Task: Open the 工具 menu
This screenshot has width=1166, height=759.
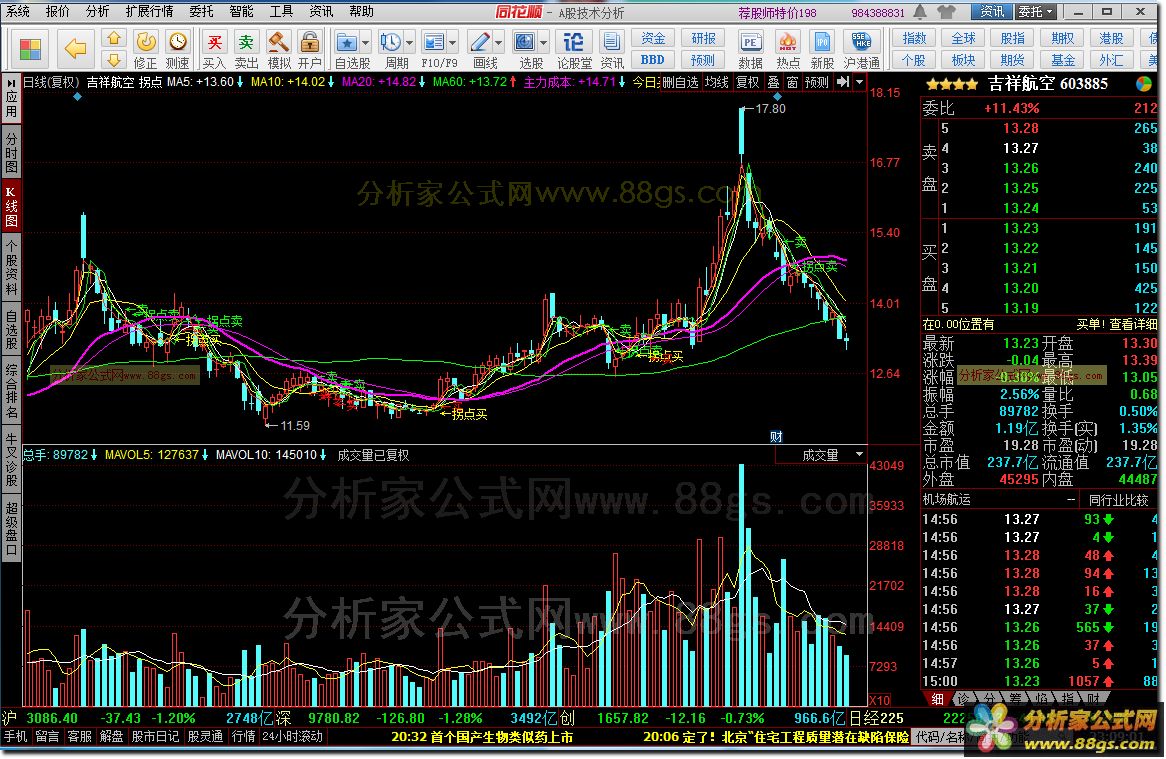Action: coord(281,11)
